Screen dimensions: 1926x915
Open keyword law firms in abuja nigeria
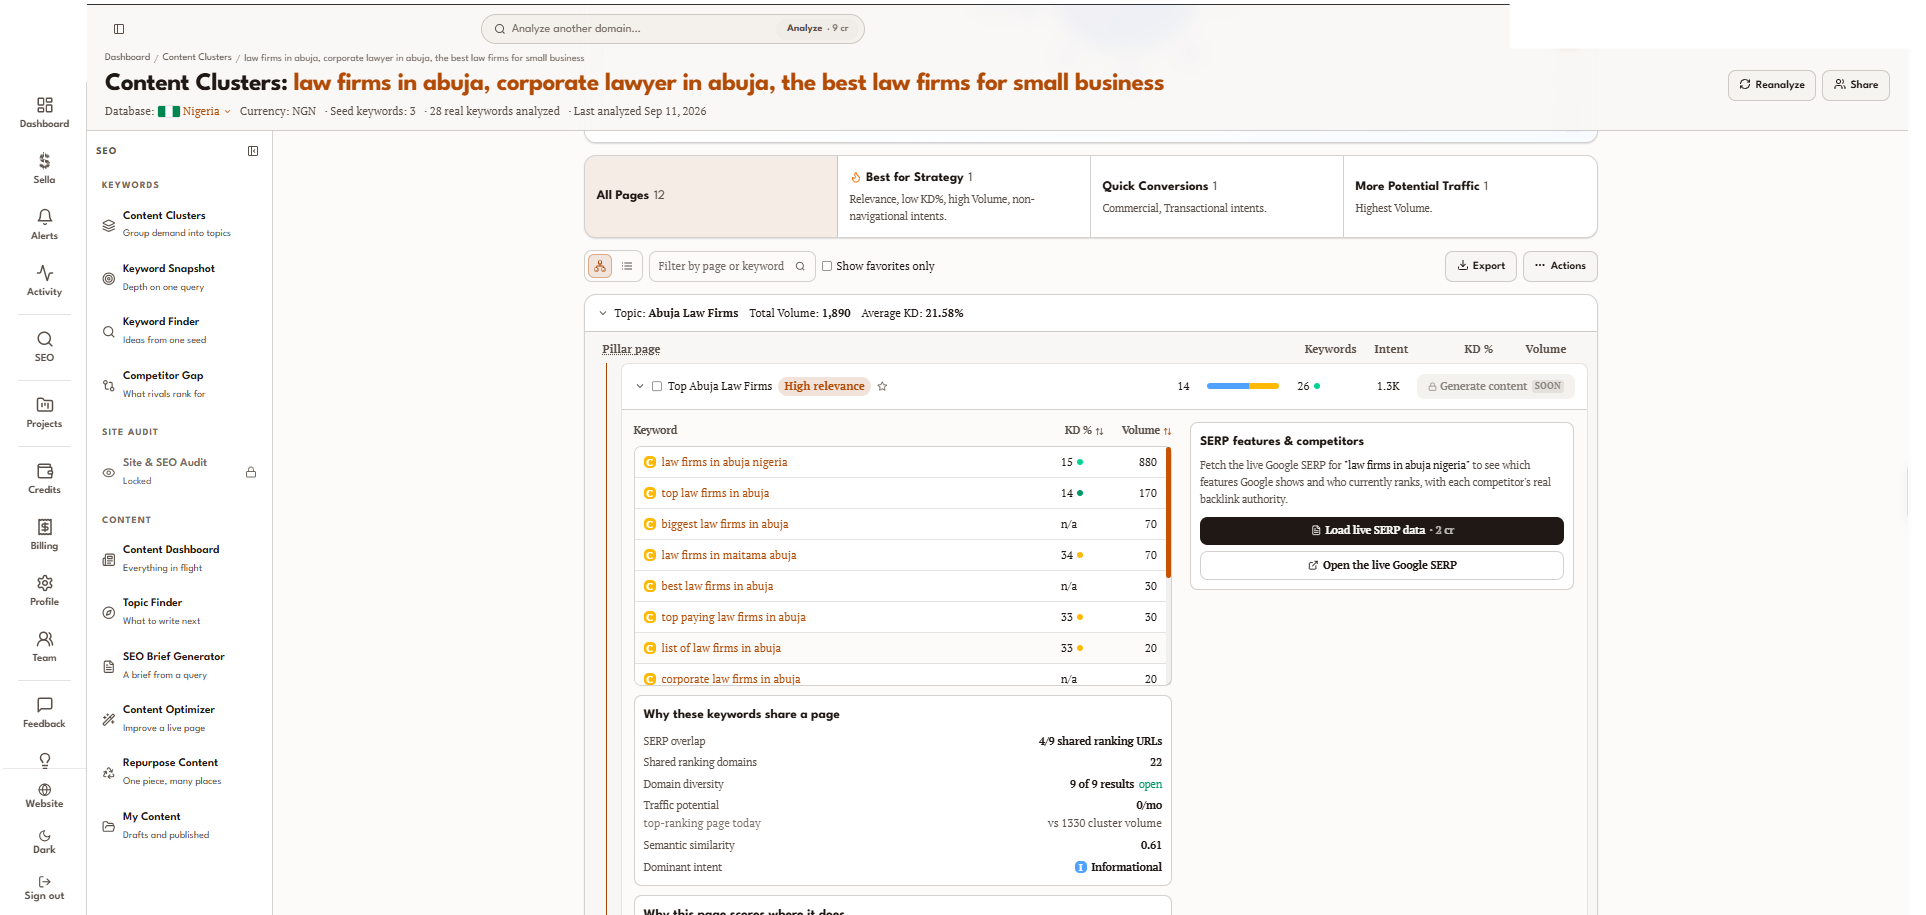pos(724,462)
